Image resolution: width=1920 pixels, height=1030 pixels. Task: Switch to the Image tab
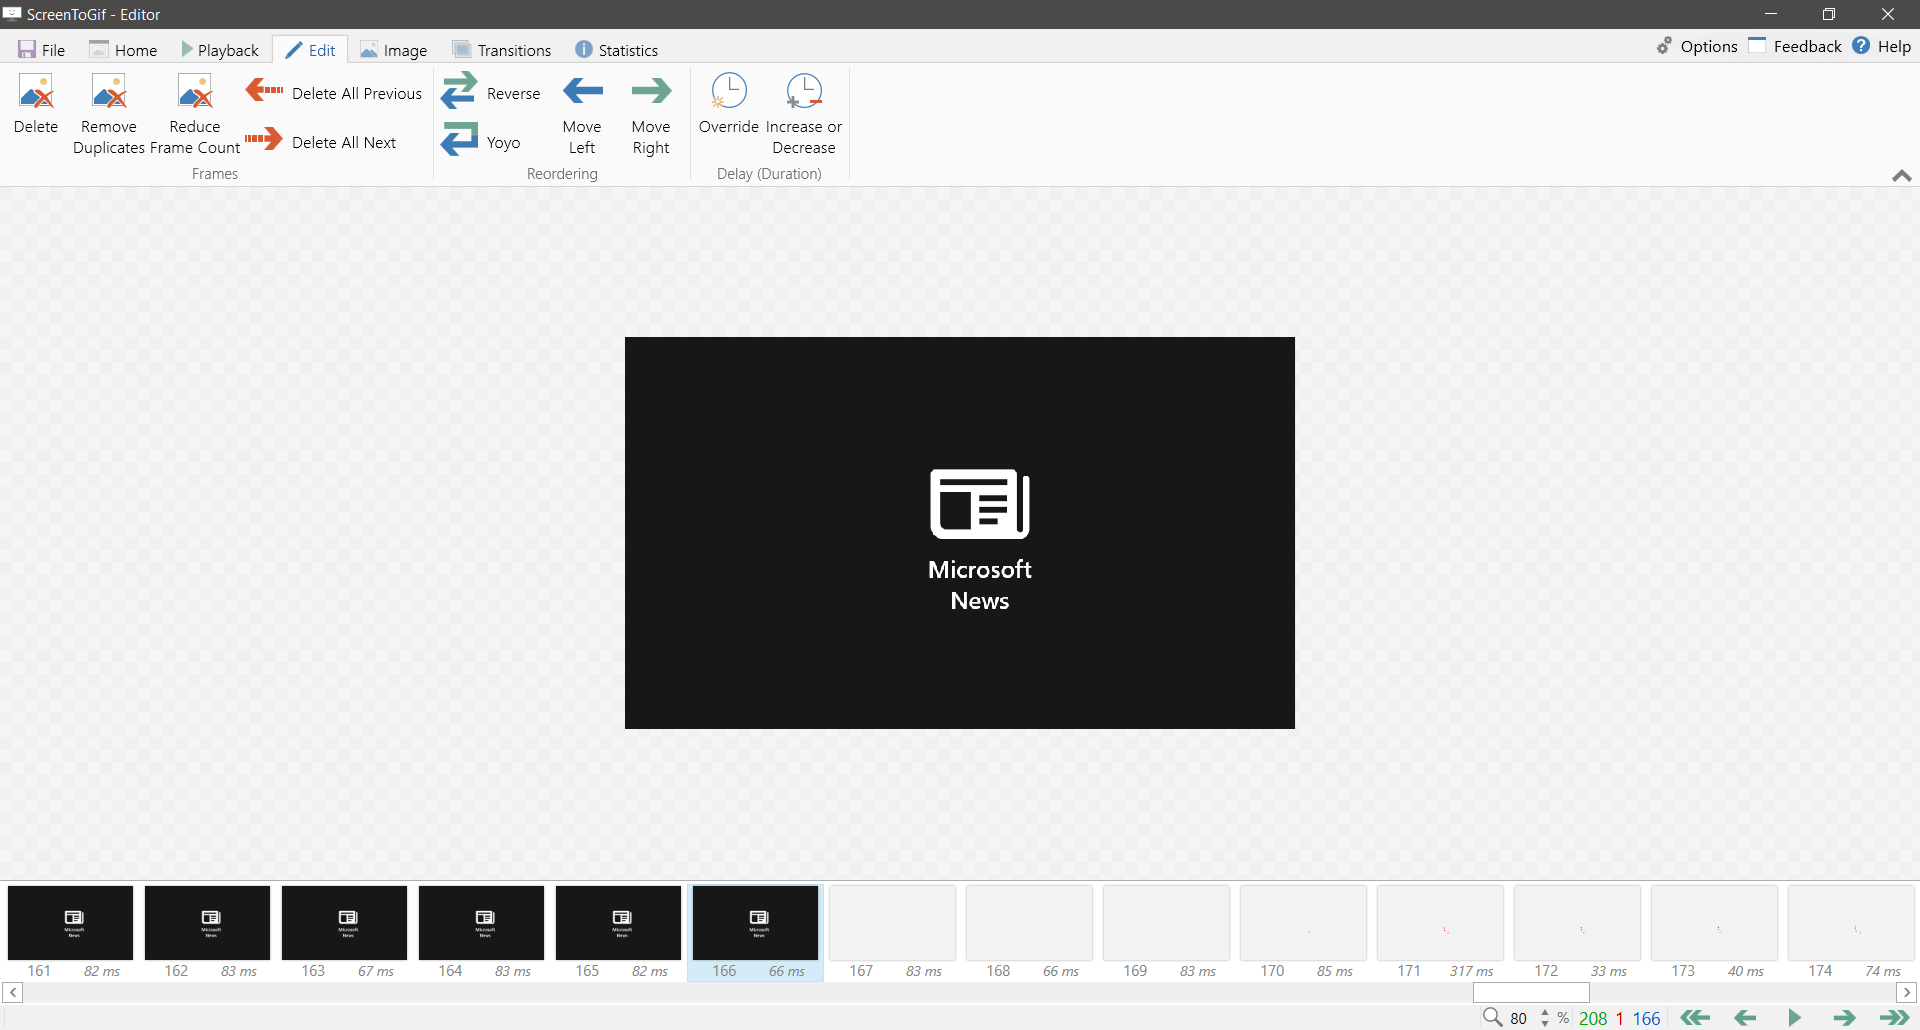393,50
